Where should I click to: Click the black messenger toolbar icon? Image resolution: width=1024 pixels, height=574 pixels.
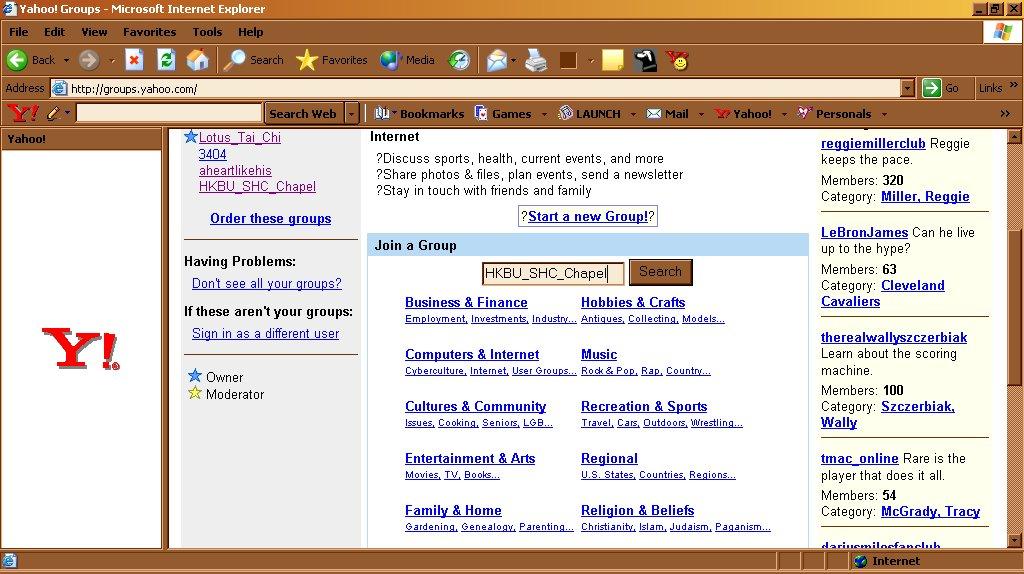[645, 61]
